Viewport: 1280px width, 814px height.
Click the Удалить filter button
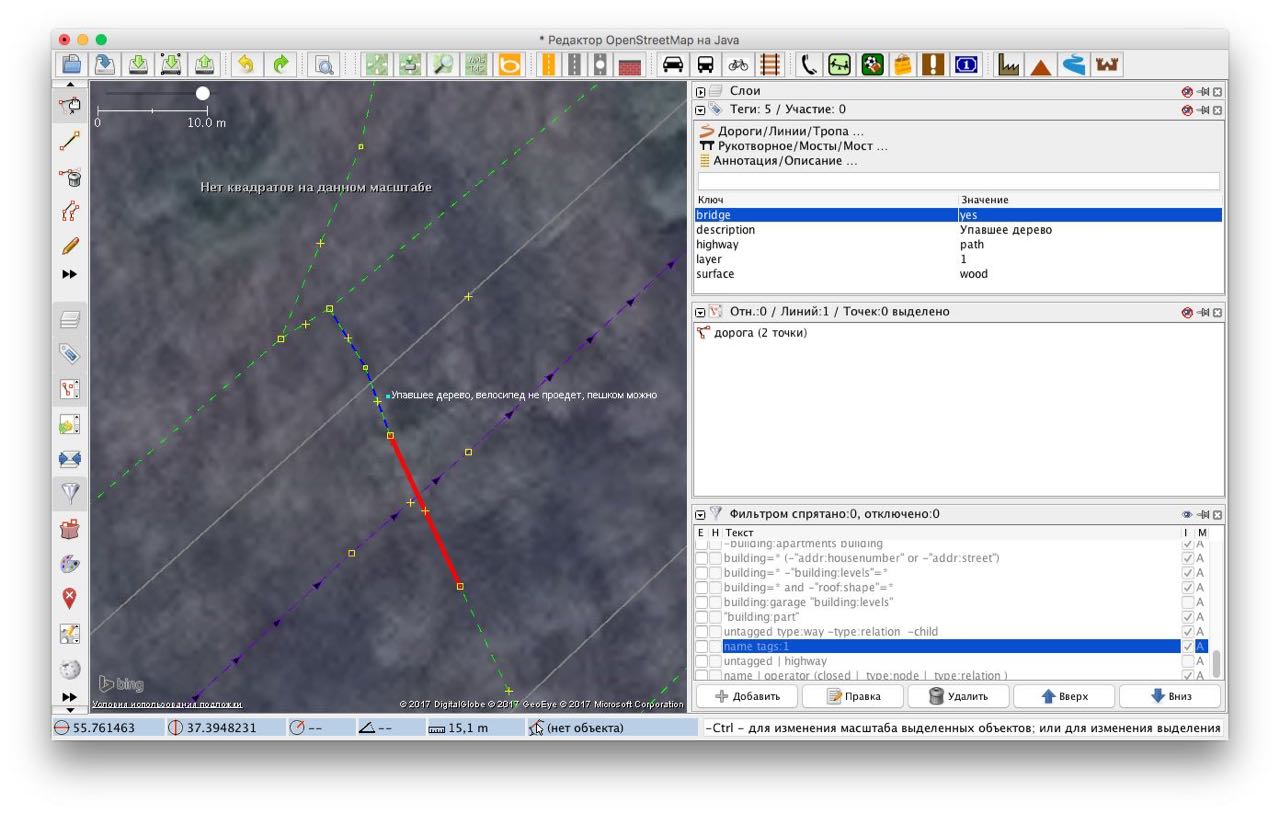pyautogui.click(x=958, y=696)
